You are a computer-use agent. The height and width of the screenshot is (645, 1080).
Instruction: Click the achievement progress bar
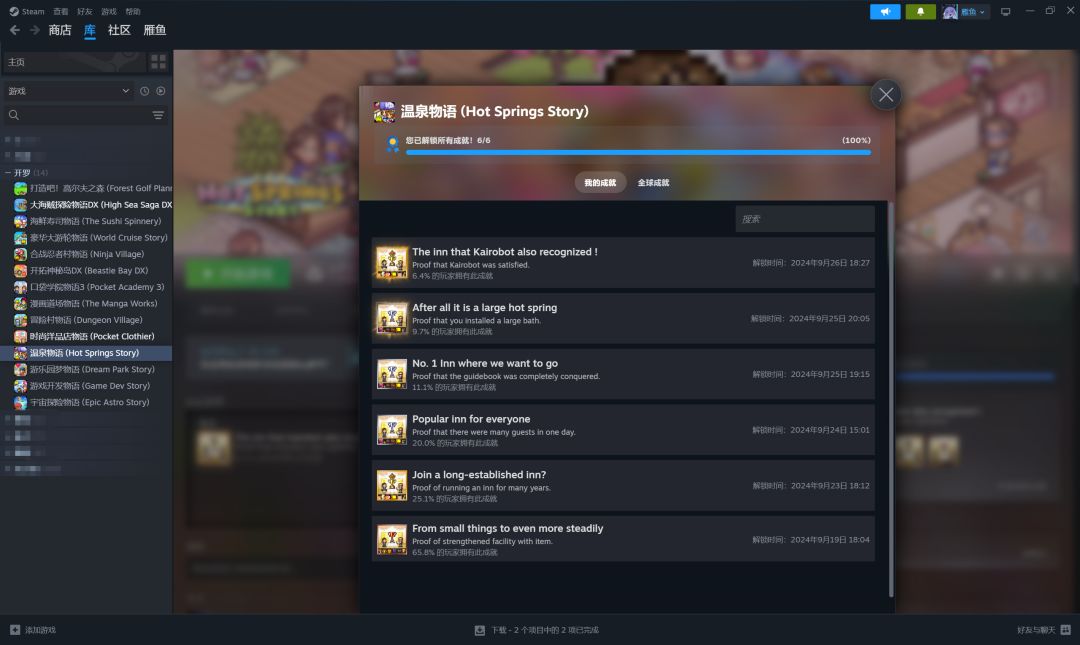coord(638,152)
